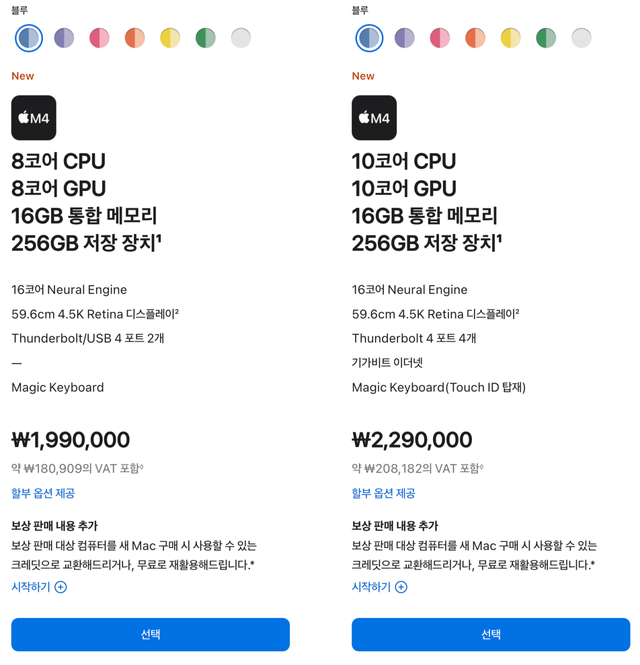Select blue color for 8-core iMac
The image size is (640, 665).
29,38
